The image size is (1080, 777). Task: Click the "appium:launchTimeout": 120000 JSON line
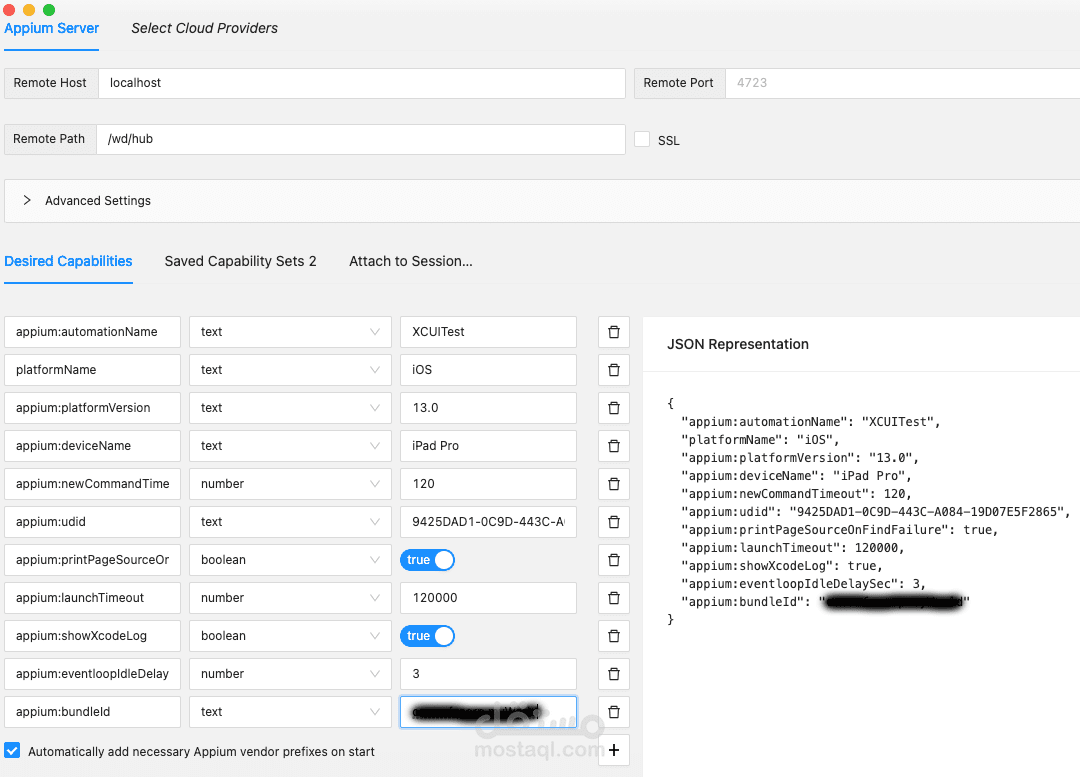(x=792, y=548)
